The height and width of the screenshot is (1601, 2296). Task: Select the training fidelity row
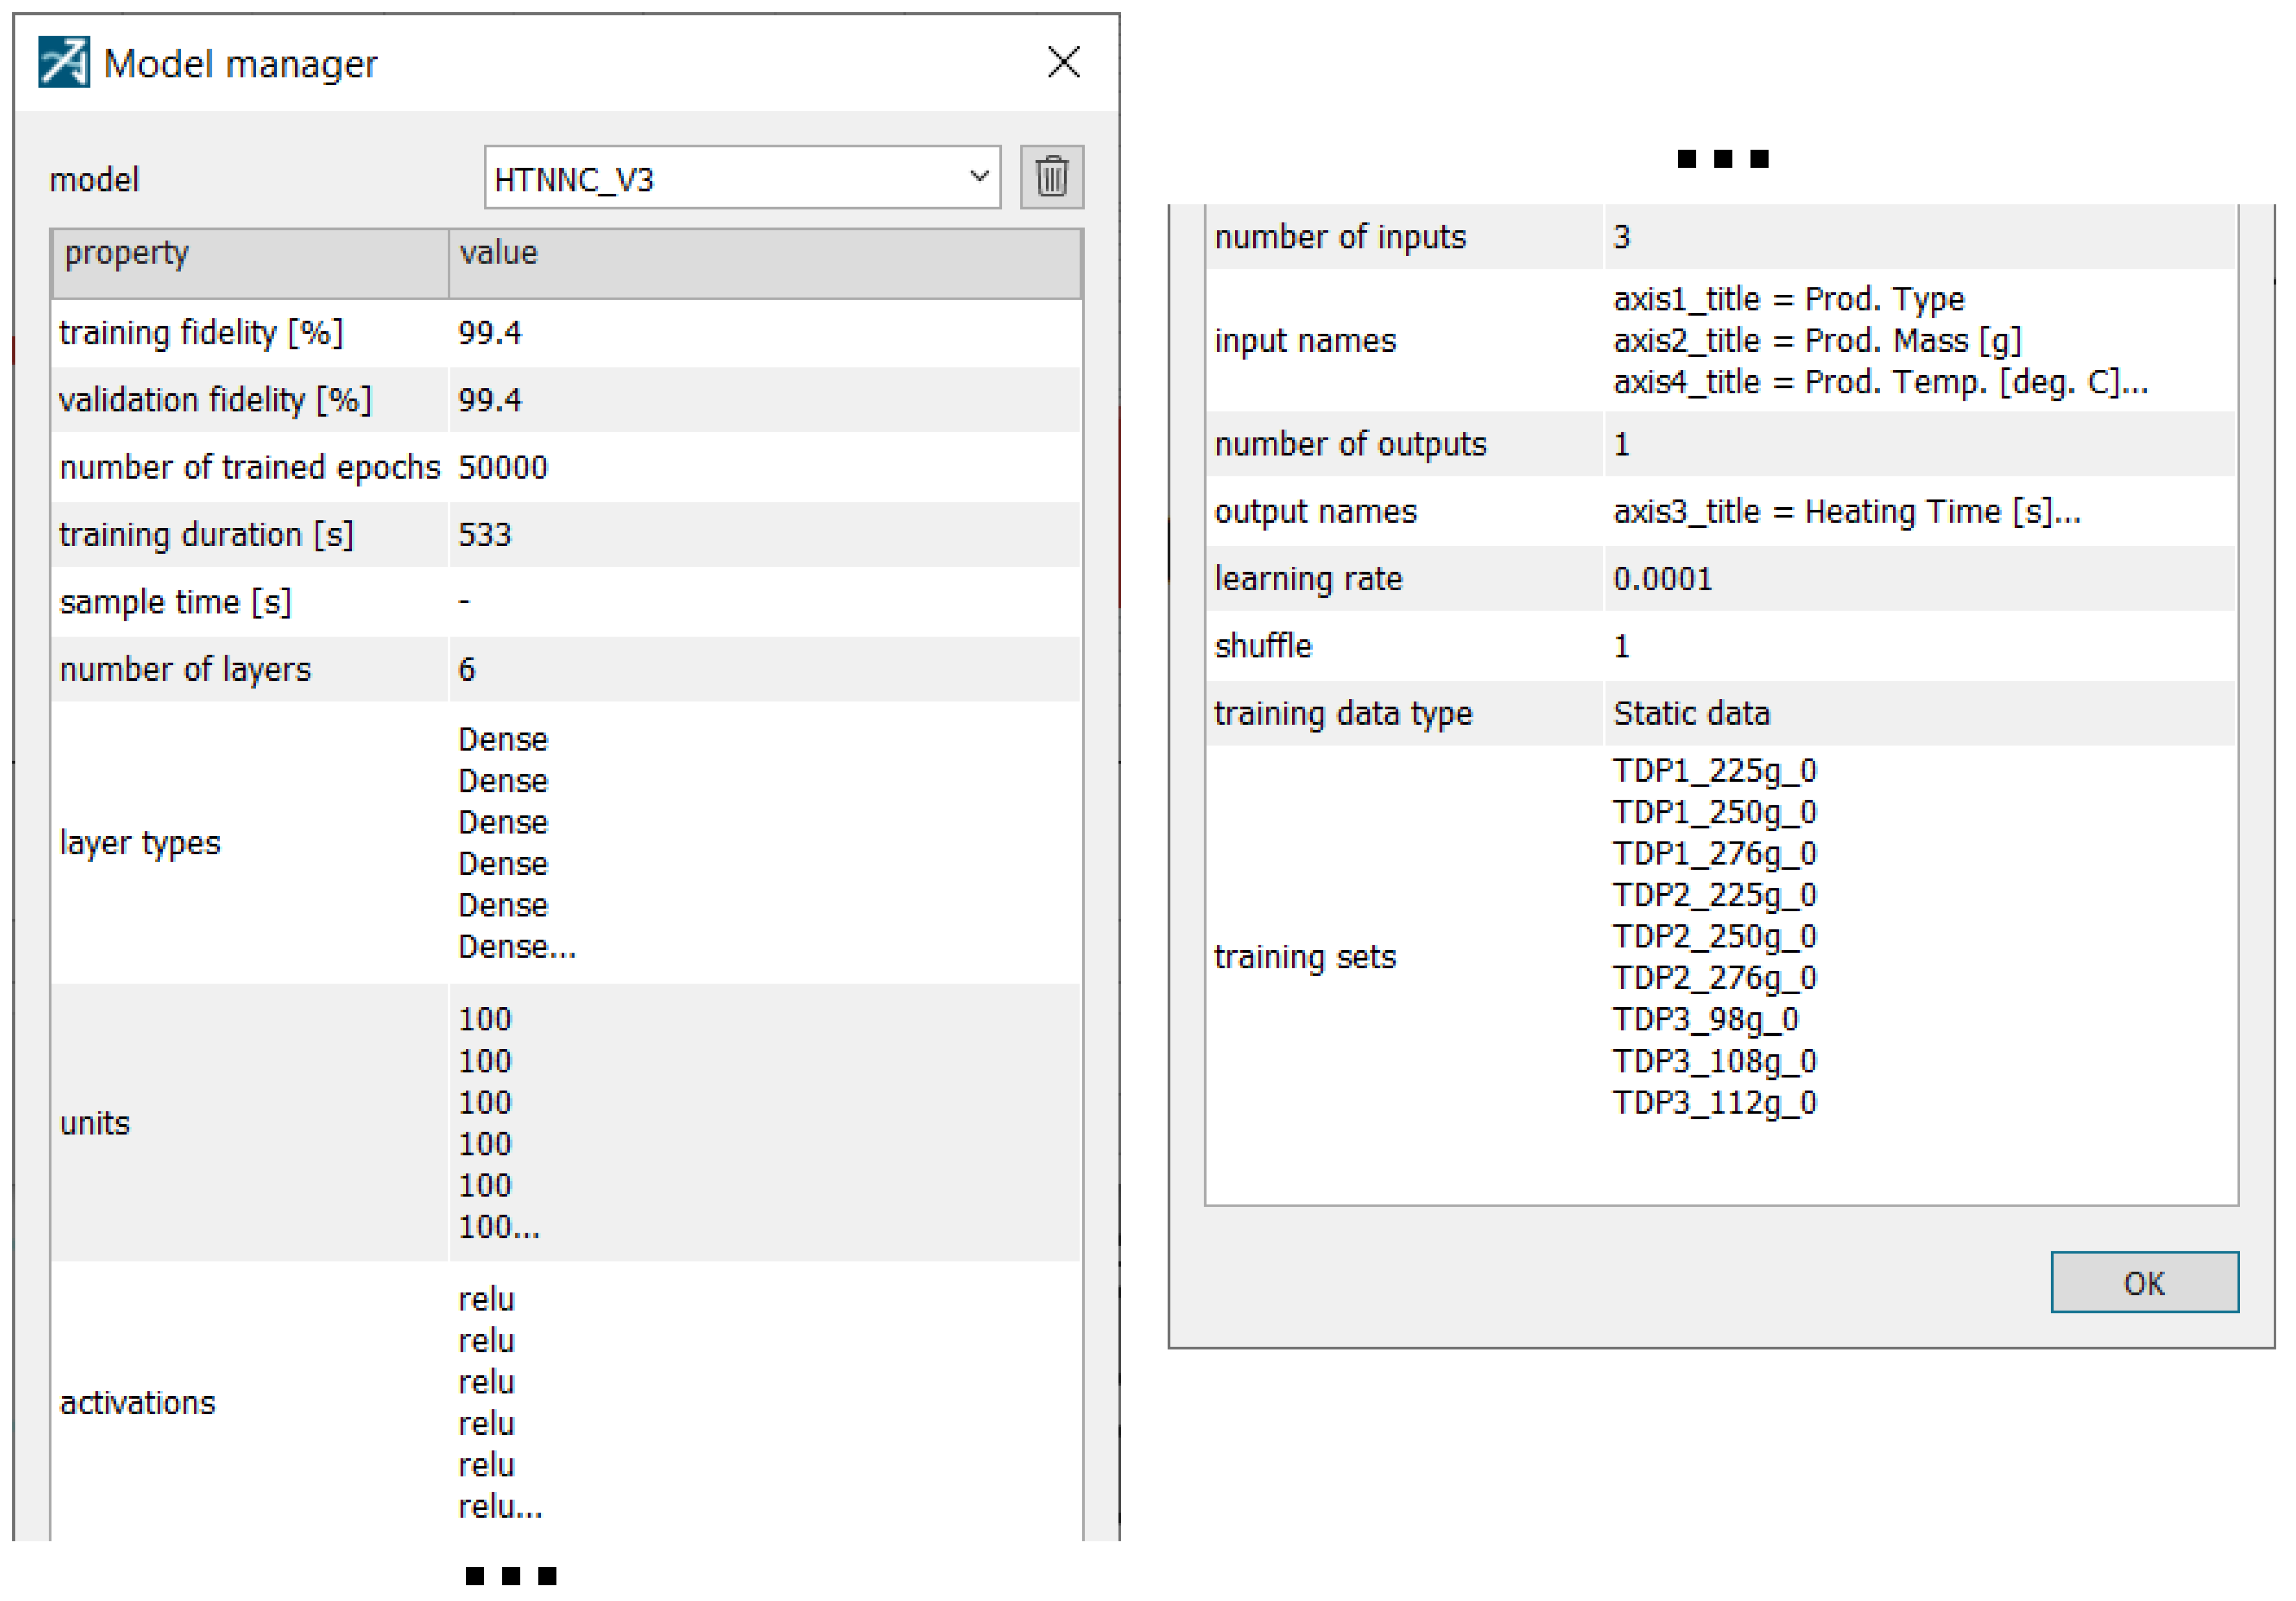click(x=200, y=333)
